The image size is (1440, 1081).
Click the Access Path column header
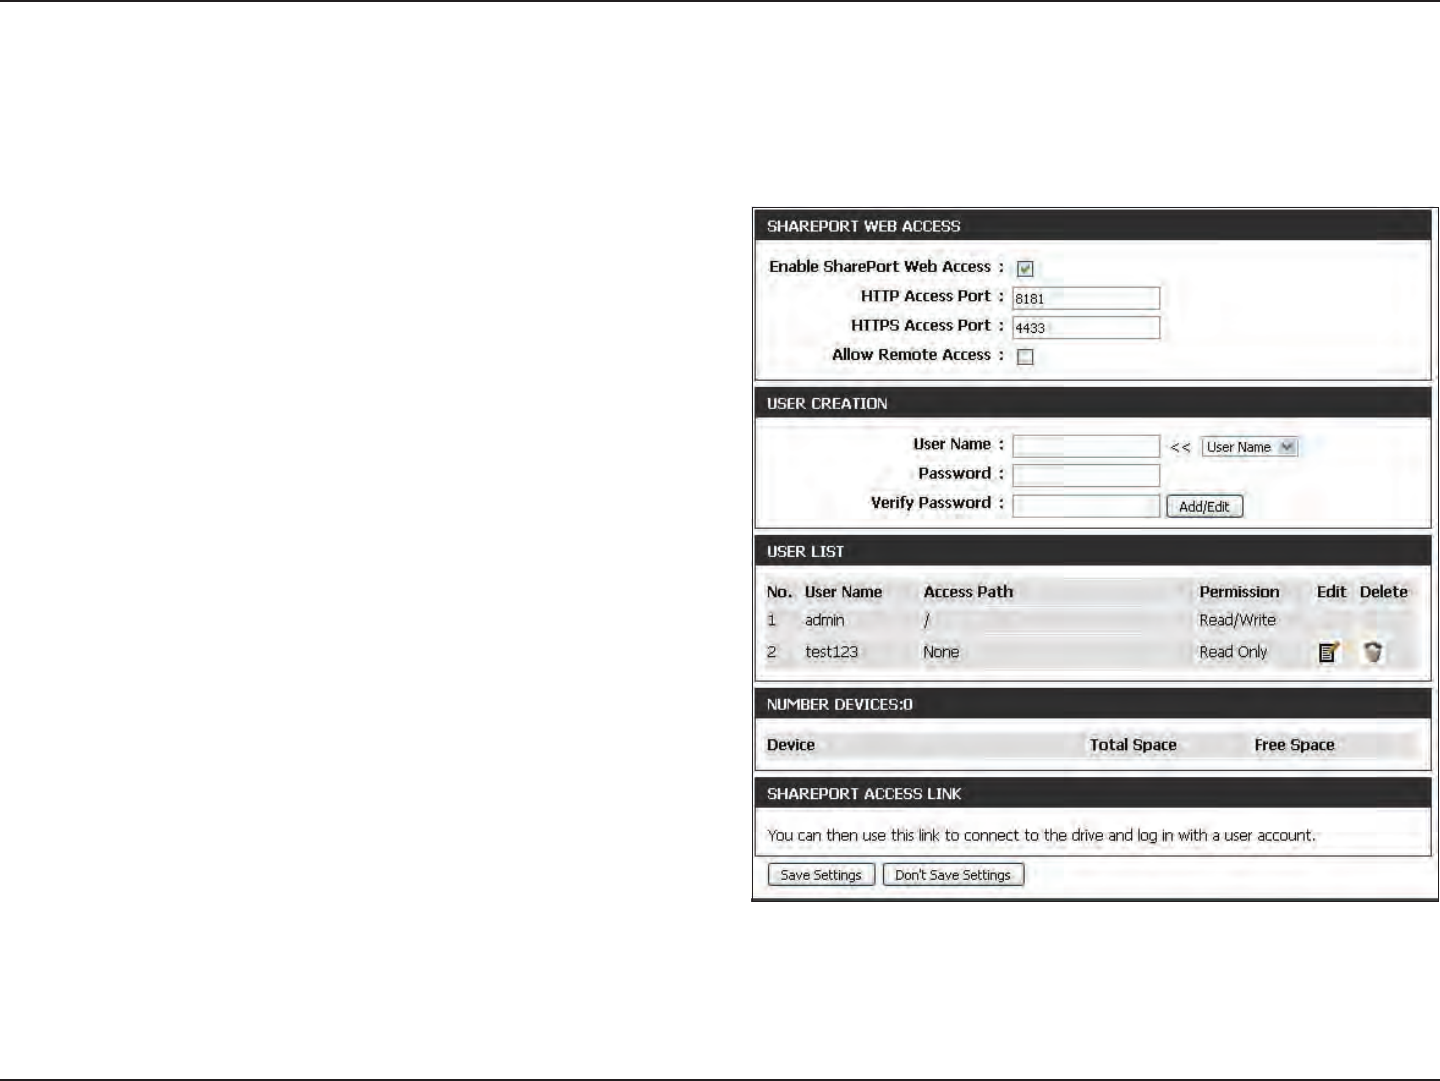968,592
